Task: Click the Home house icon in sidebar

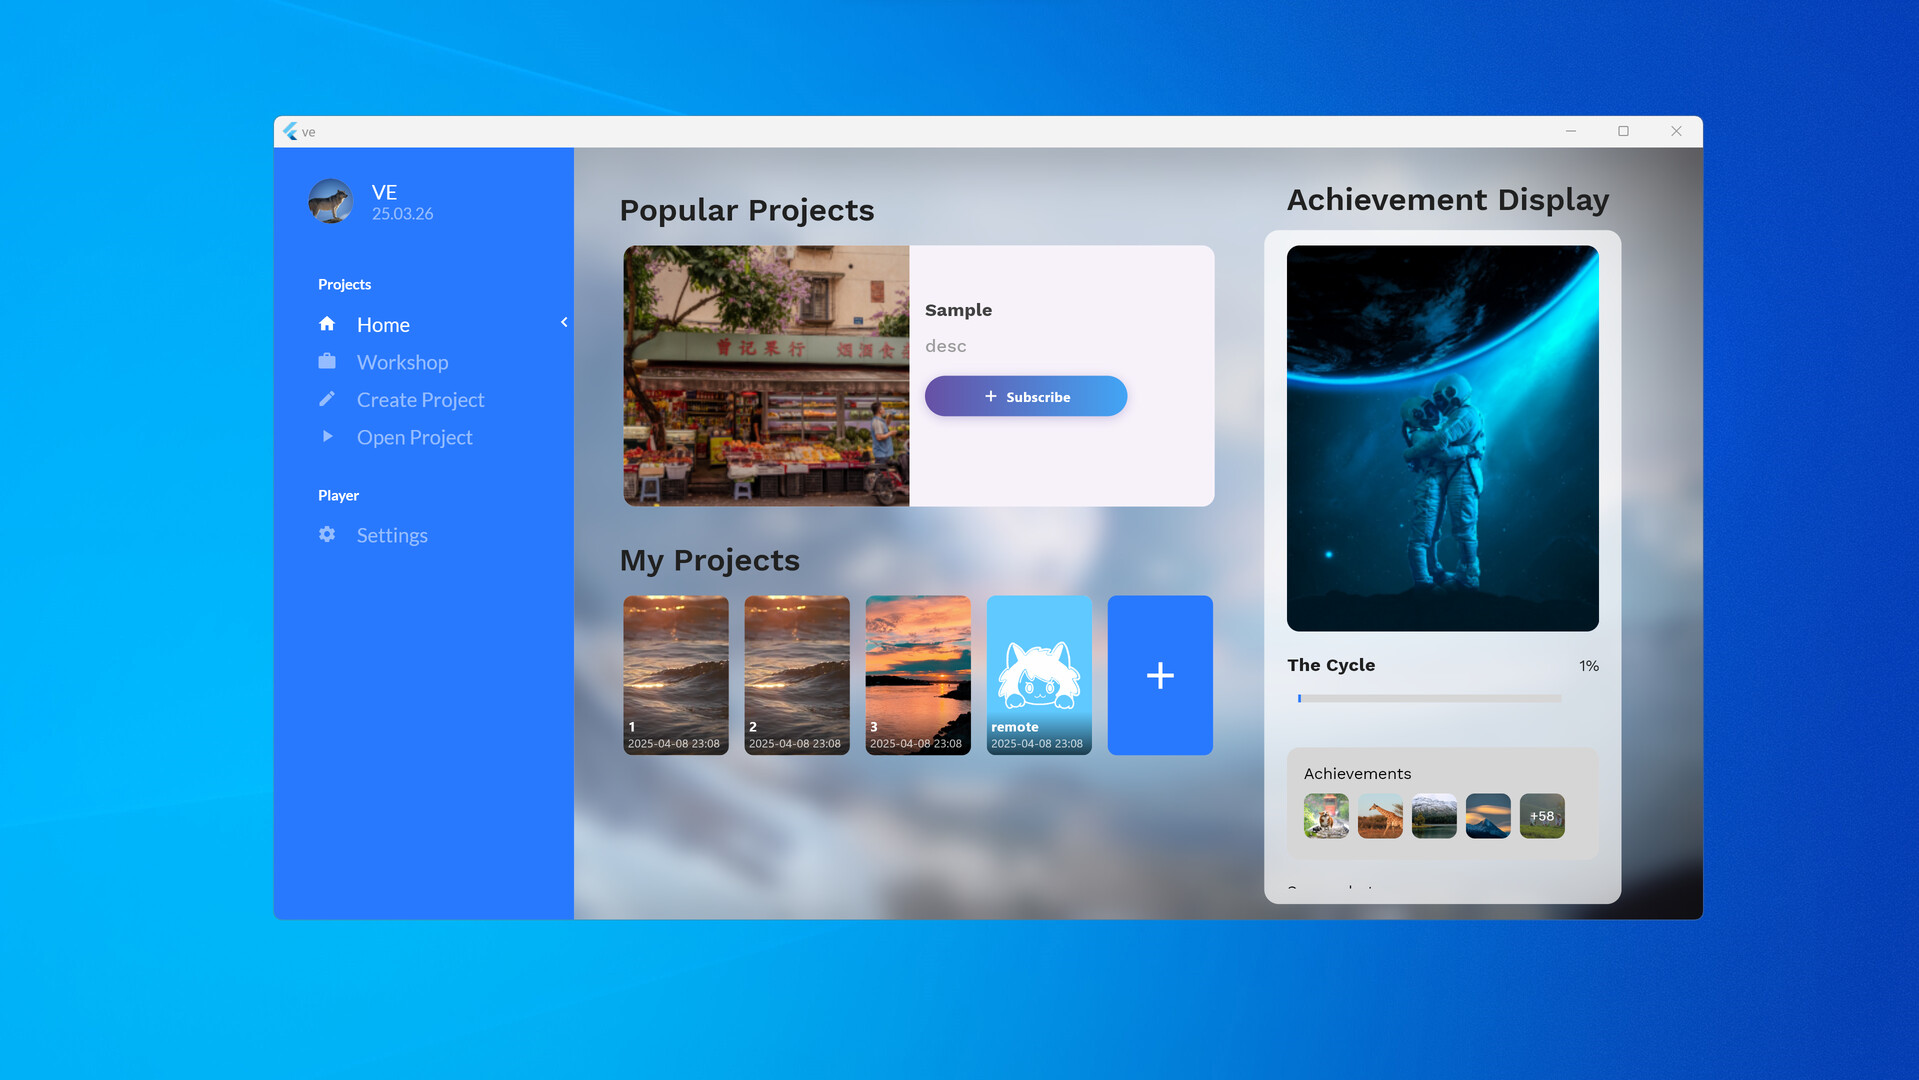Action: pos(327,324)
